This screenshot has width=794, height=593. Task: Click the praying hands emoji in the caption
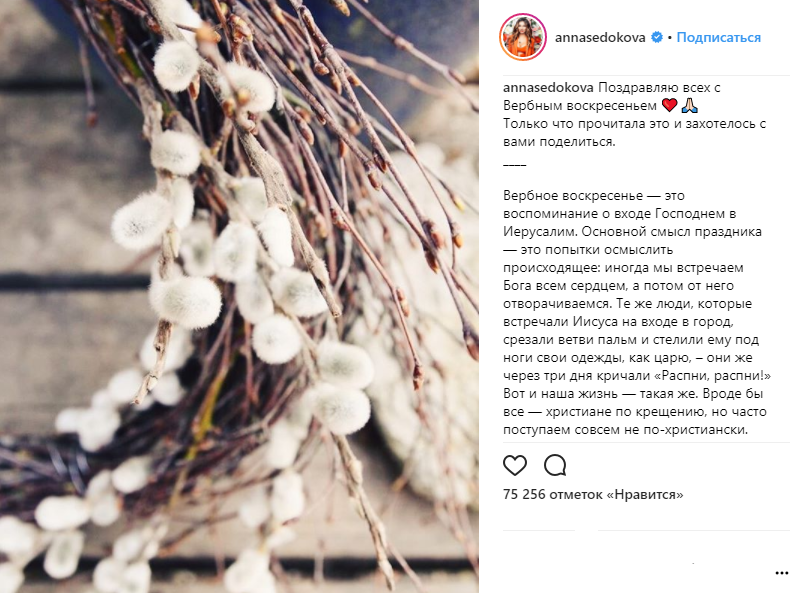[x=690, y=105]
